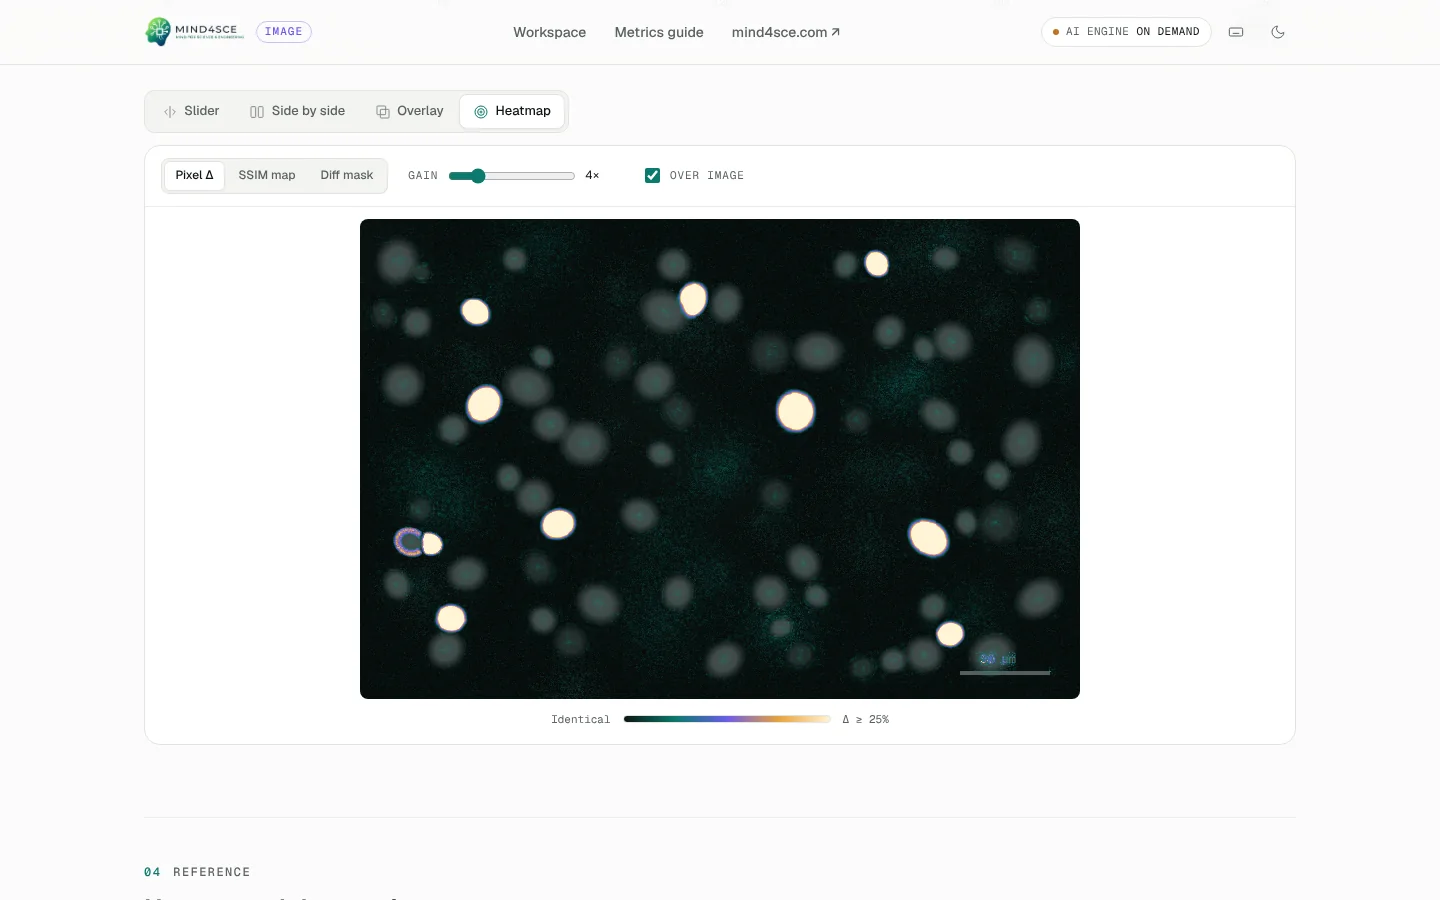1440x900 pixels.
Task: Click the Gain slider handle
Action: point(478,176)
